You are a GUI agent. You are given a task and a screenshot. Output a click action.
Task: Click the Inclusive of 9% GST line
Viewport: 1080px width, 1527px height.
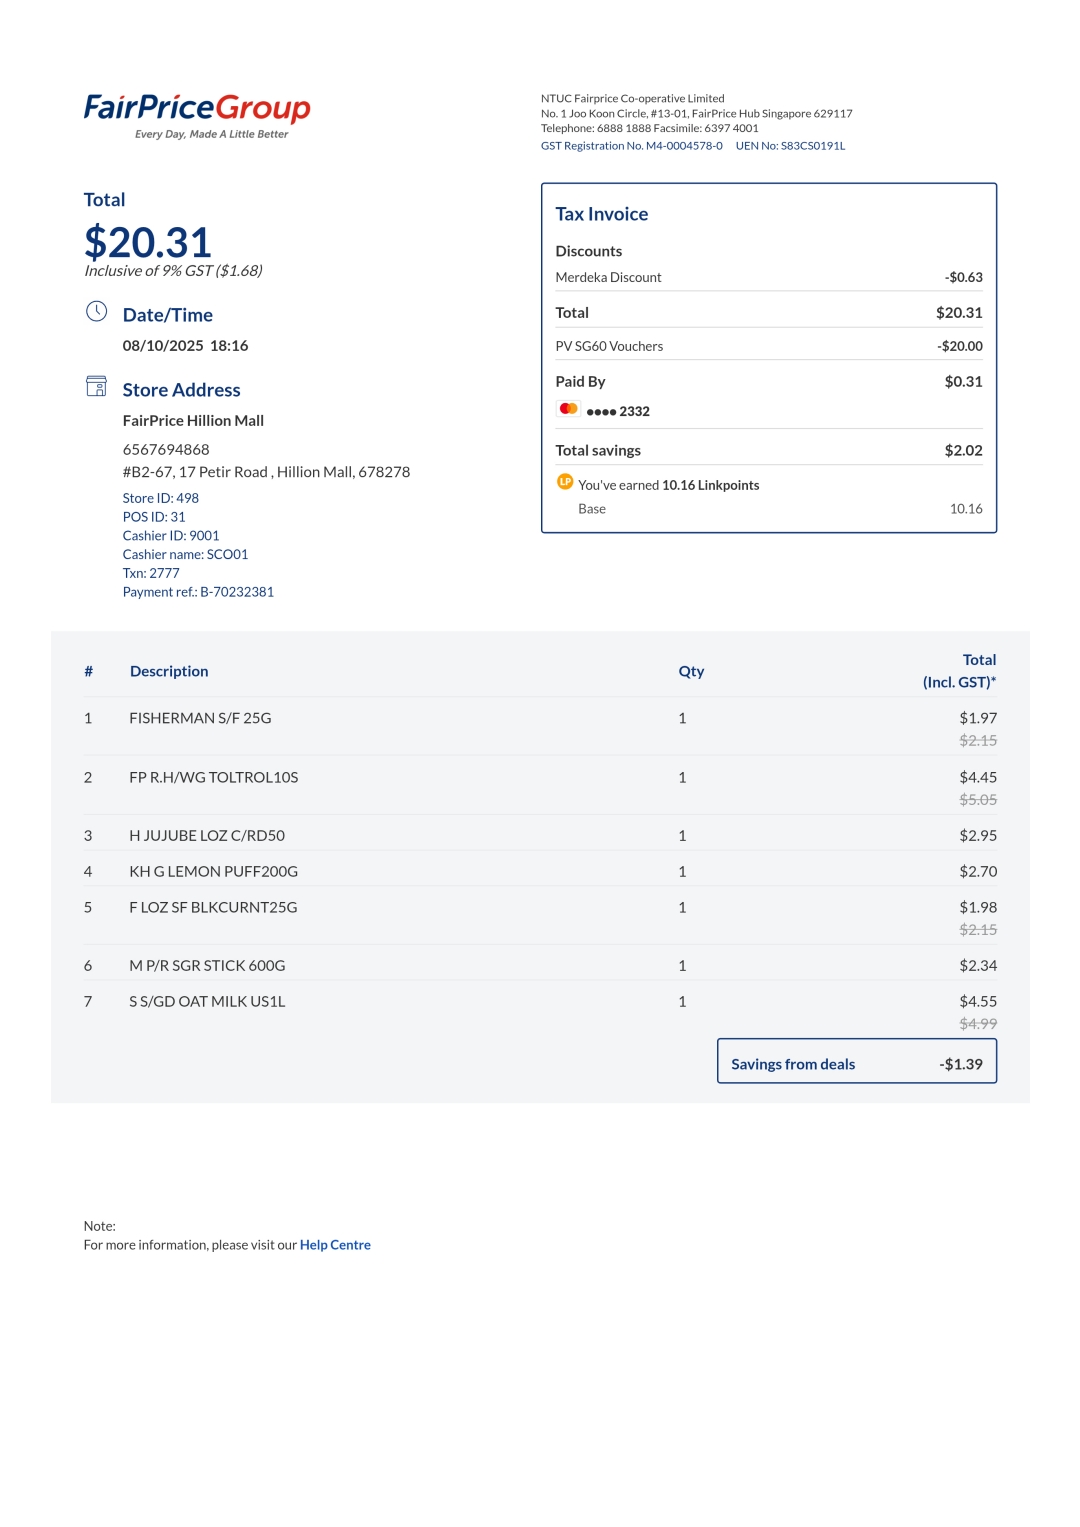pos(173,271)
